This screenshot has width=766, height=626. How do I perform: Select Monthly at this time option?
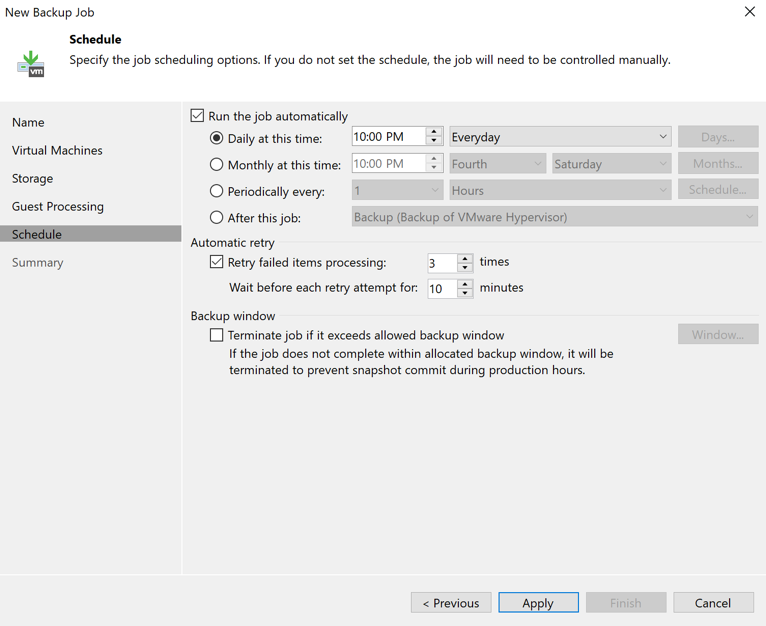coord(216,164)
